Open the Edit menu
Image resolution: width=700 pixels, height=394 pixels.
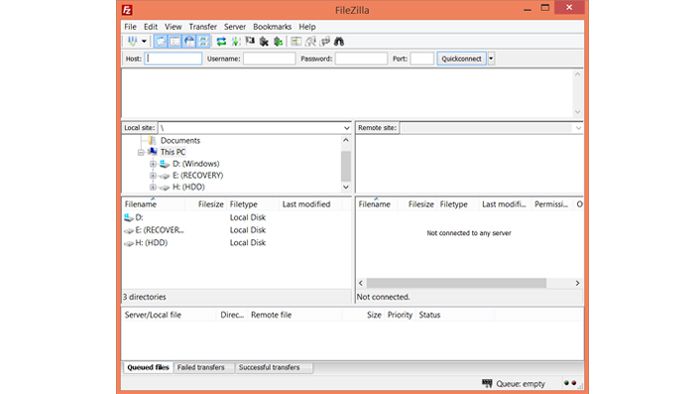[150, 27]
